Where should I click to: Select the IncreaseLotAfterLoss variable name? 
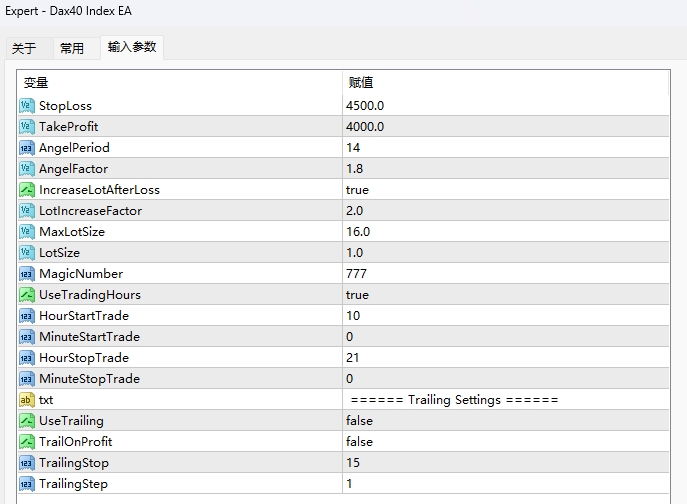click(x=99, y=190)
